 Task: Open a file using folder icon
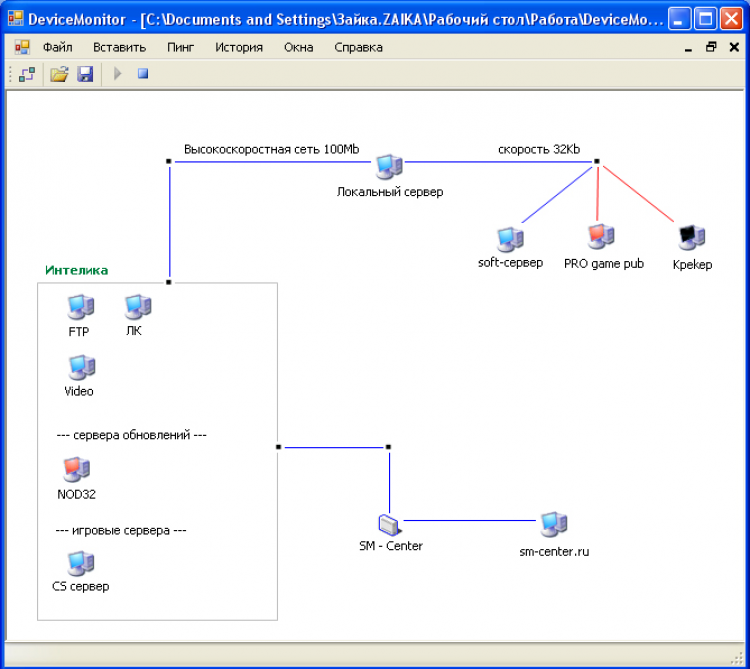click(x=59, y=74)
